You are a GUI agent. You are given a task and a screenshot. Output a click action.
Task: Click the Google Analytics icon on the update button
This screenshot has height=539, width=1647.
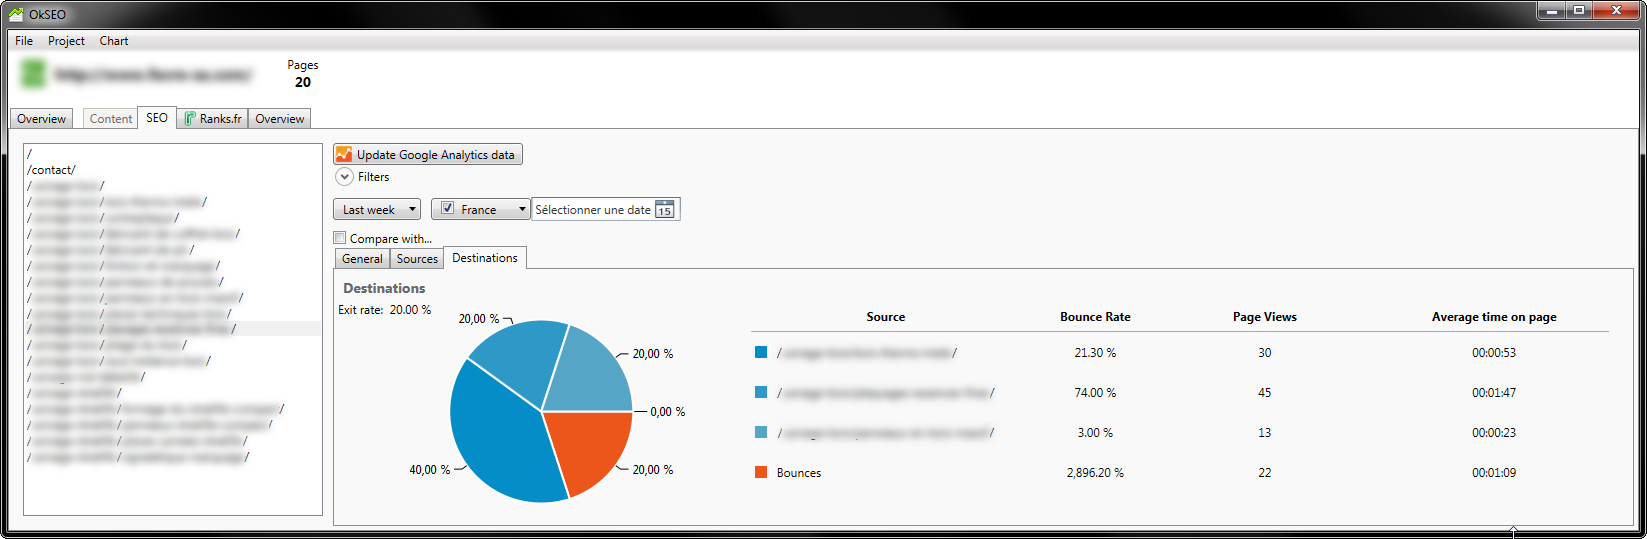[x=344, y=154]
